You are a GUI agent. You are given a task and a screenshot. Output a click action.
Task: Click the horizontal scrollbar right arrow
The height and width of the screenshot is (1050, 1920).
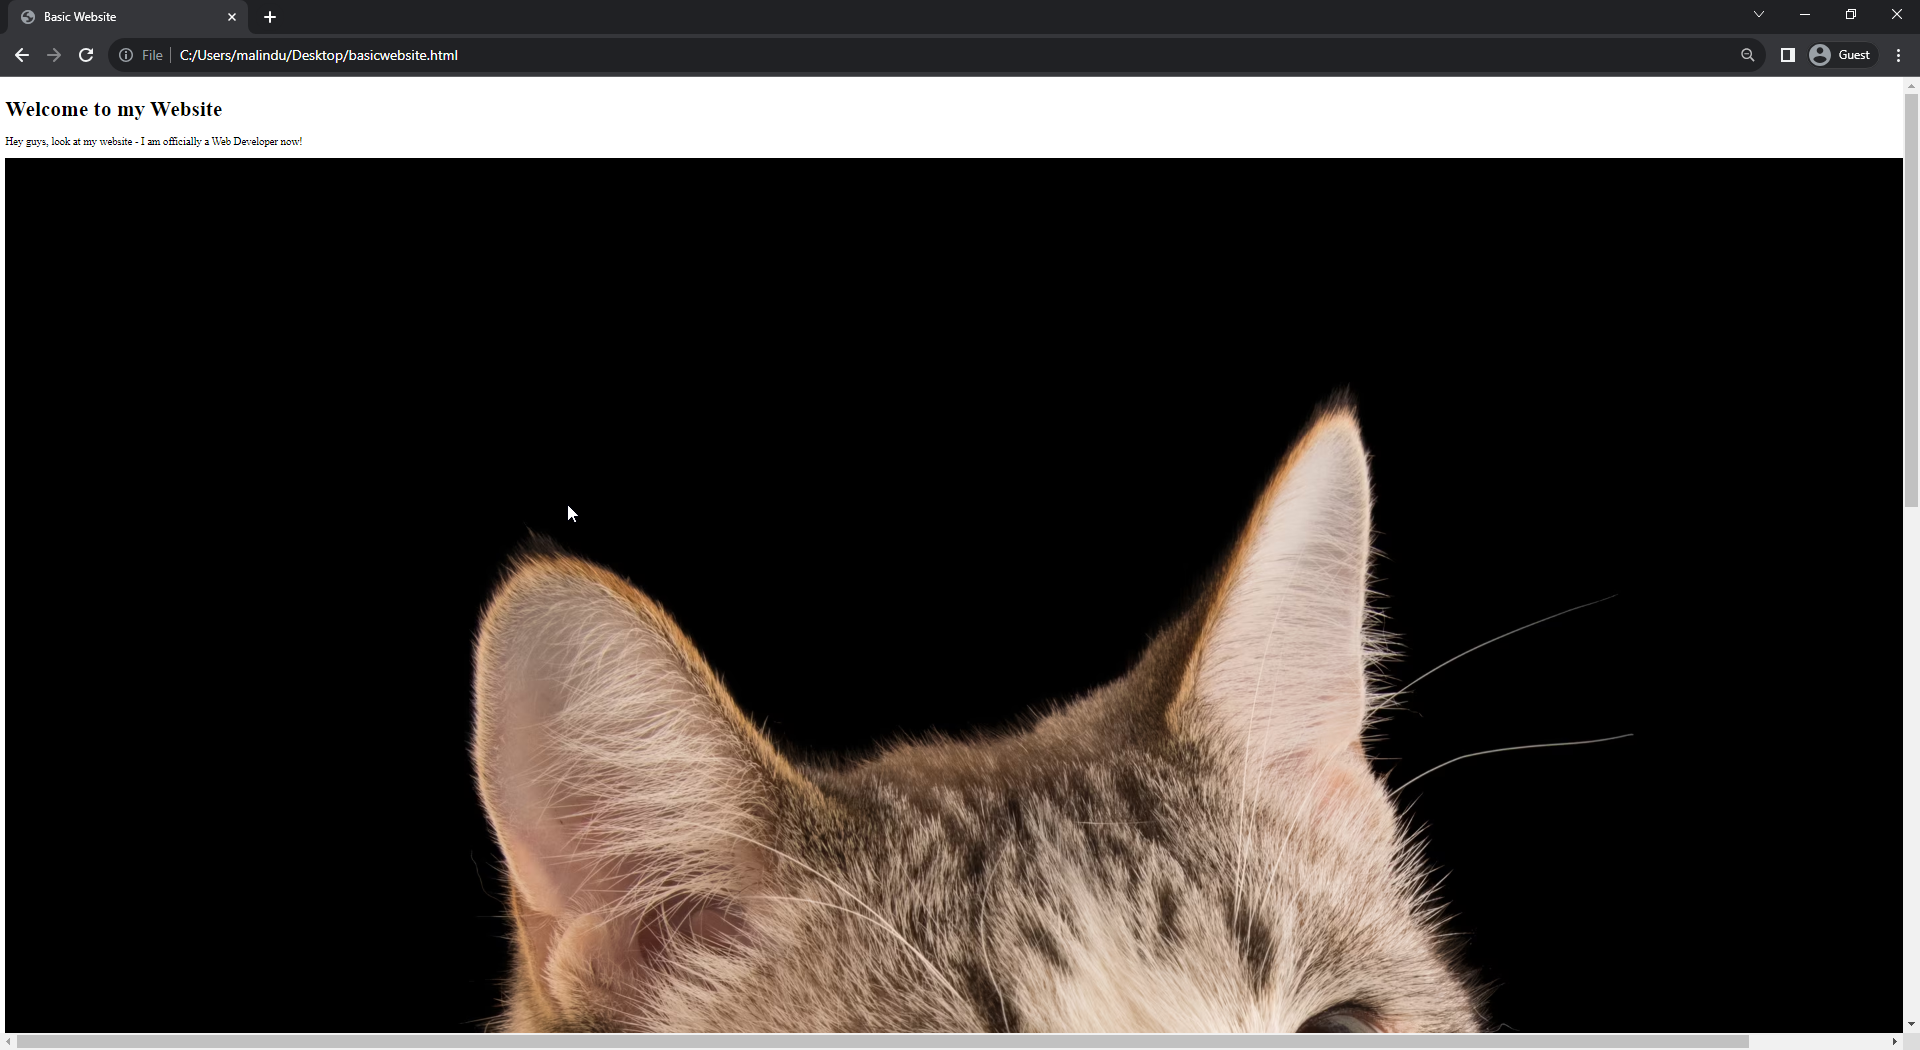[x=1894, y=1042]
